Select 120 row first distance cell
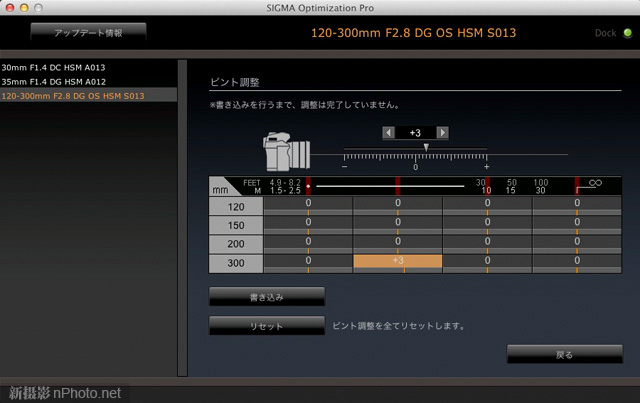 [308, 206]
